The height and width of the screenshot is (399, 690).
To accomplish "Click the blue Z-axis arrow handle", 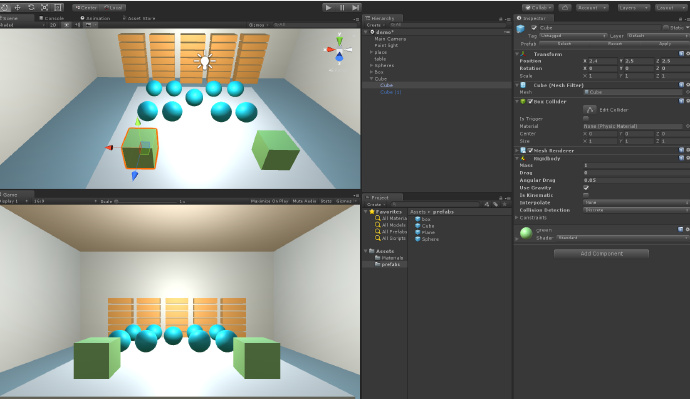I will point(135,176).
